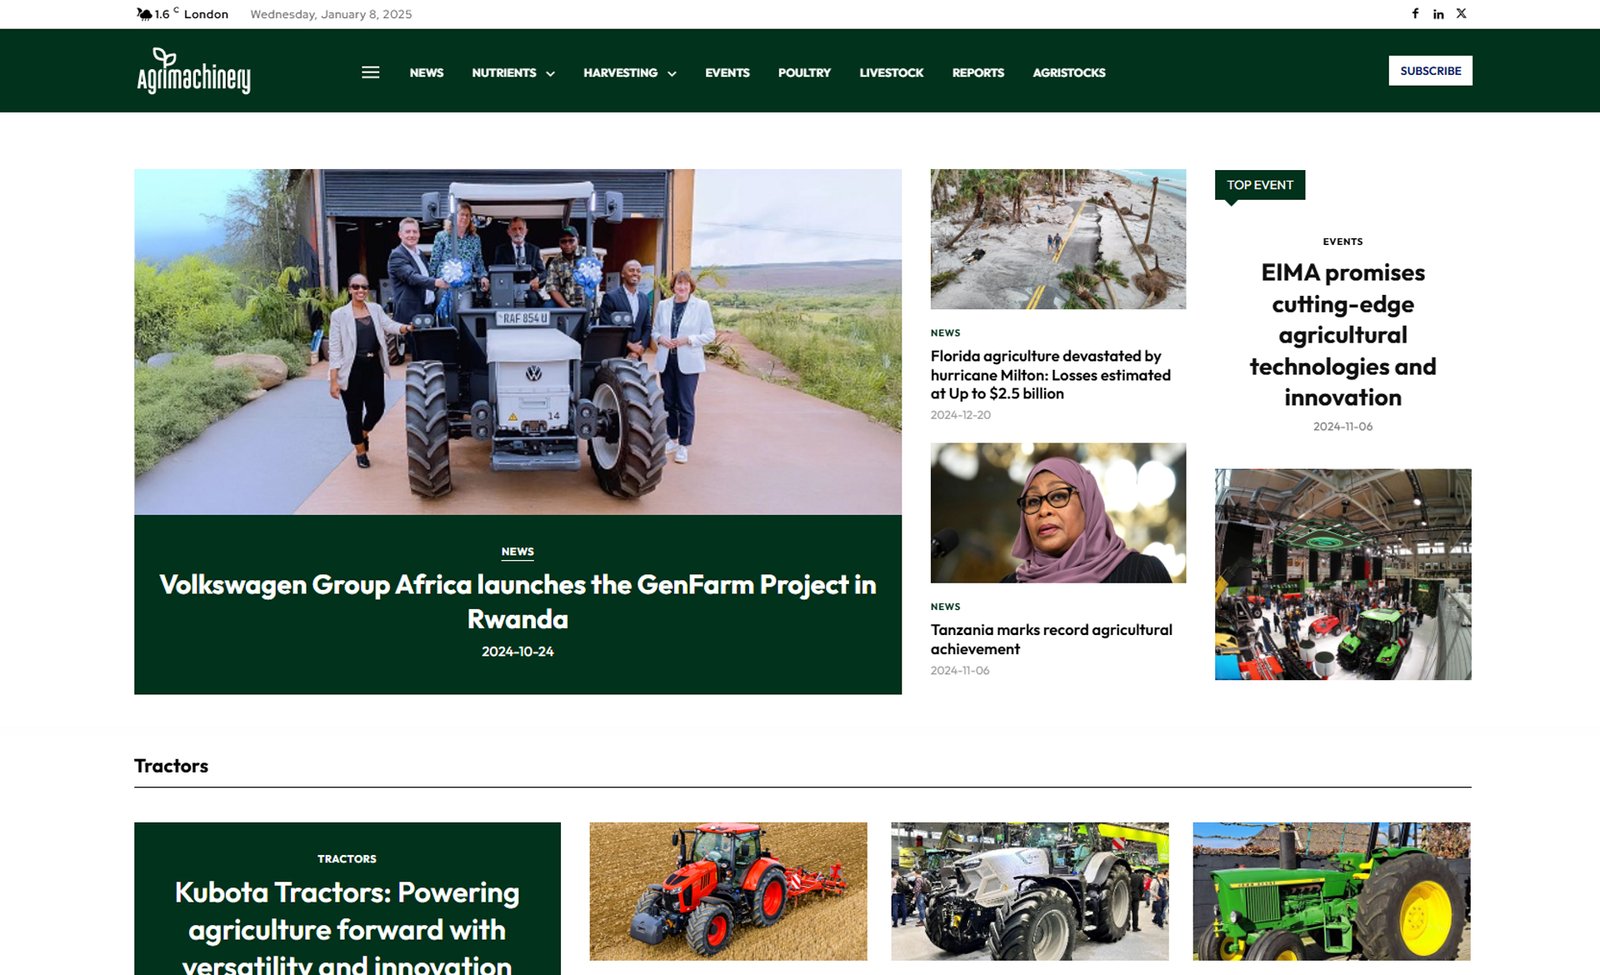This screenshot has height=975, width=1600.
Task: Open the Agristocks menu item
Action: [1069, 73]
